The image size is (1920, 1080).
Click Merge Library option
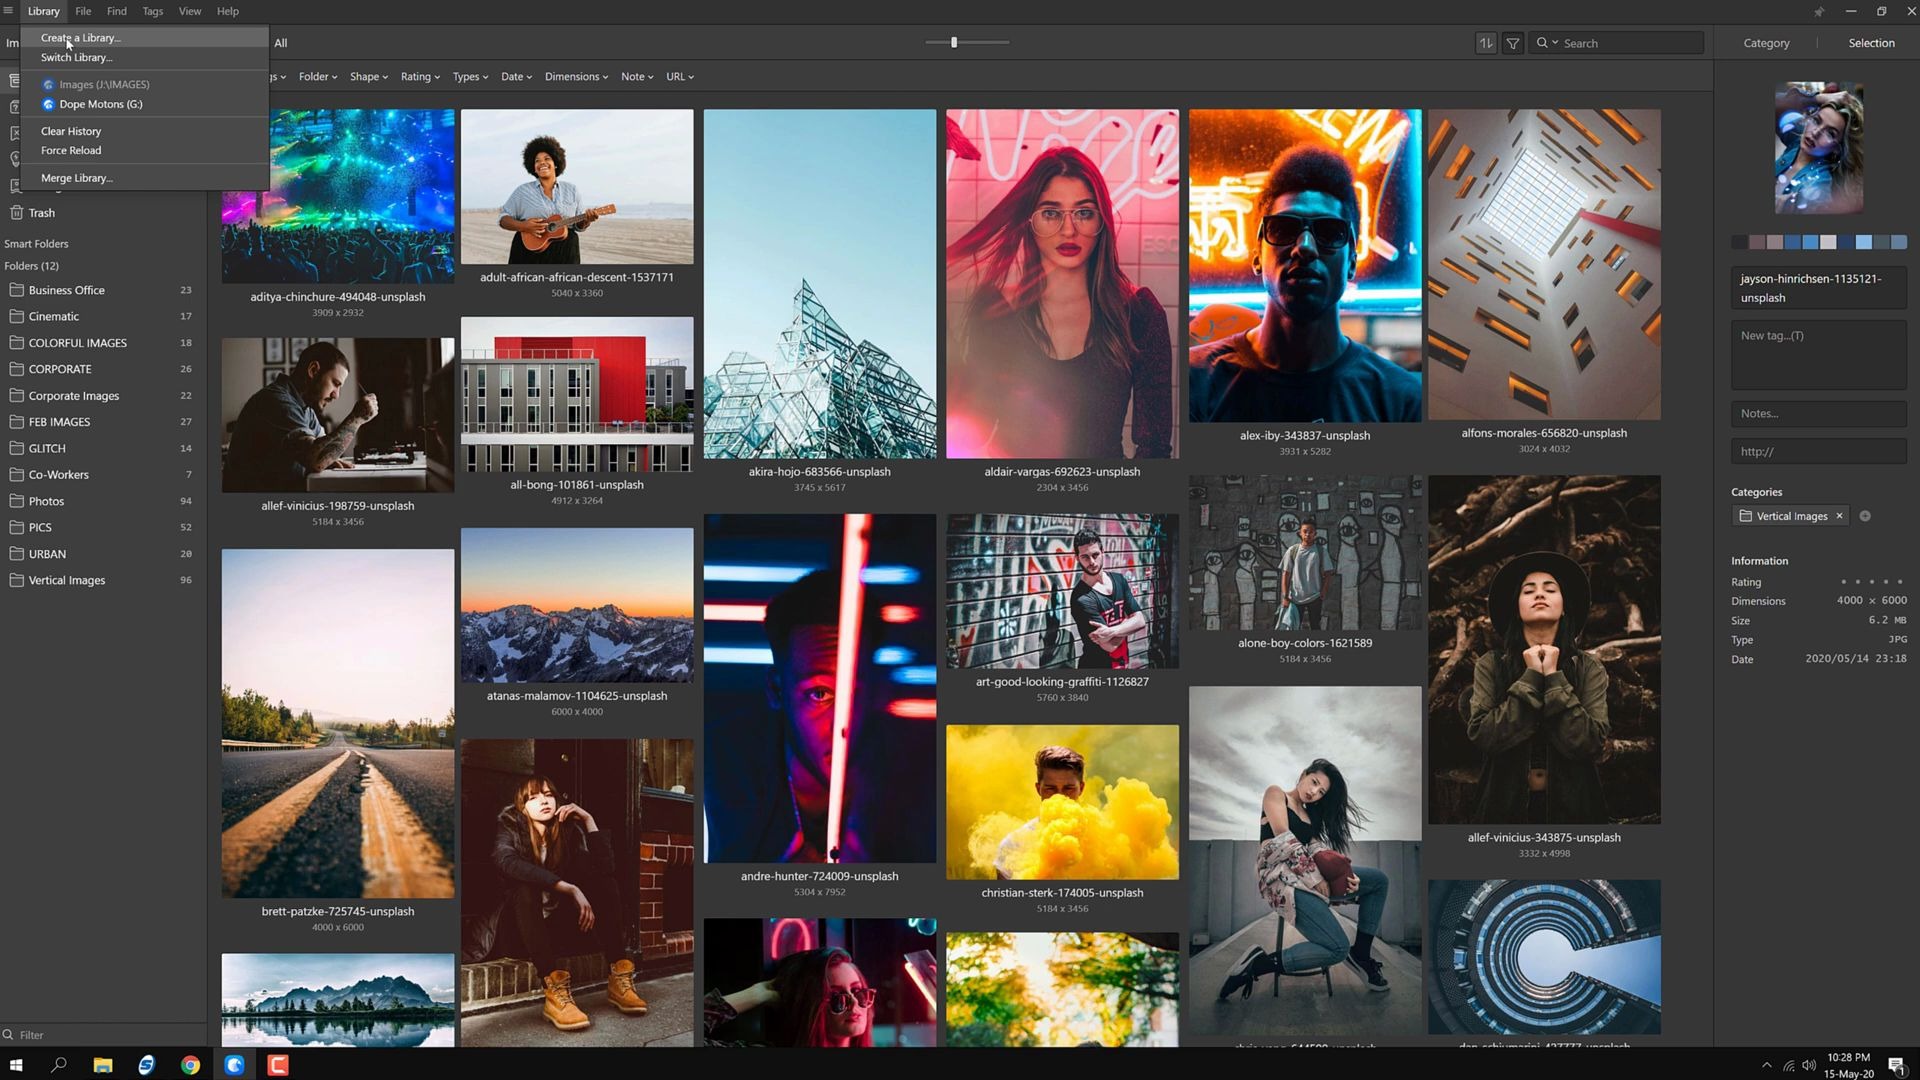[75, 178]
